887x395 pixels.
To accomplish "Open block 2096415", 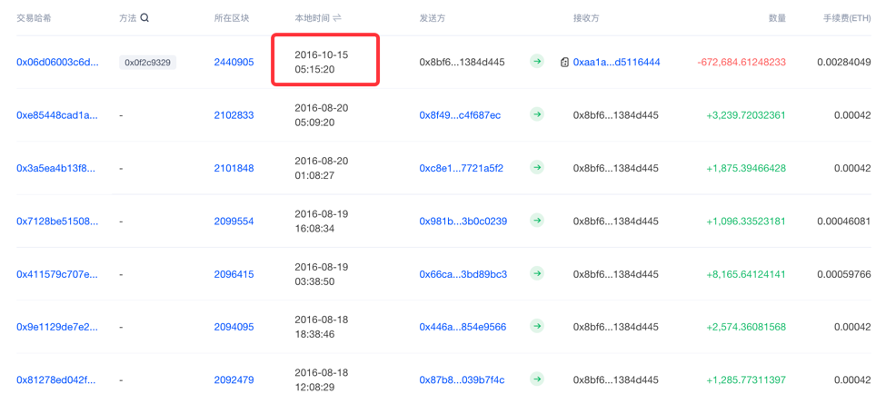I will tap(234, 274).
